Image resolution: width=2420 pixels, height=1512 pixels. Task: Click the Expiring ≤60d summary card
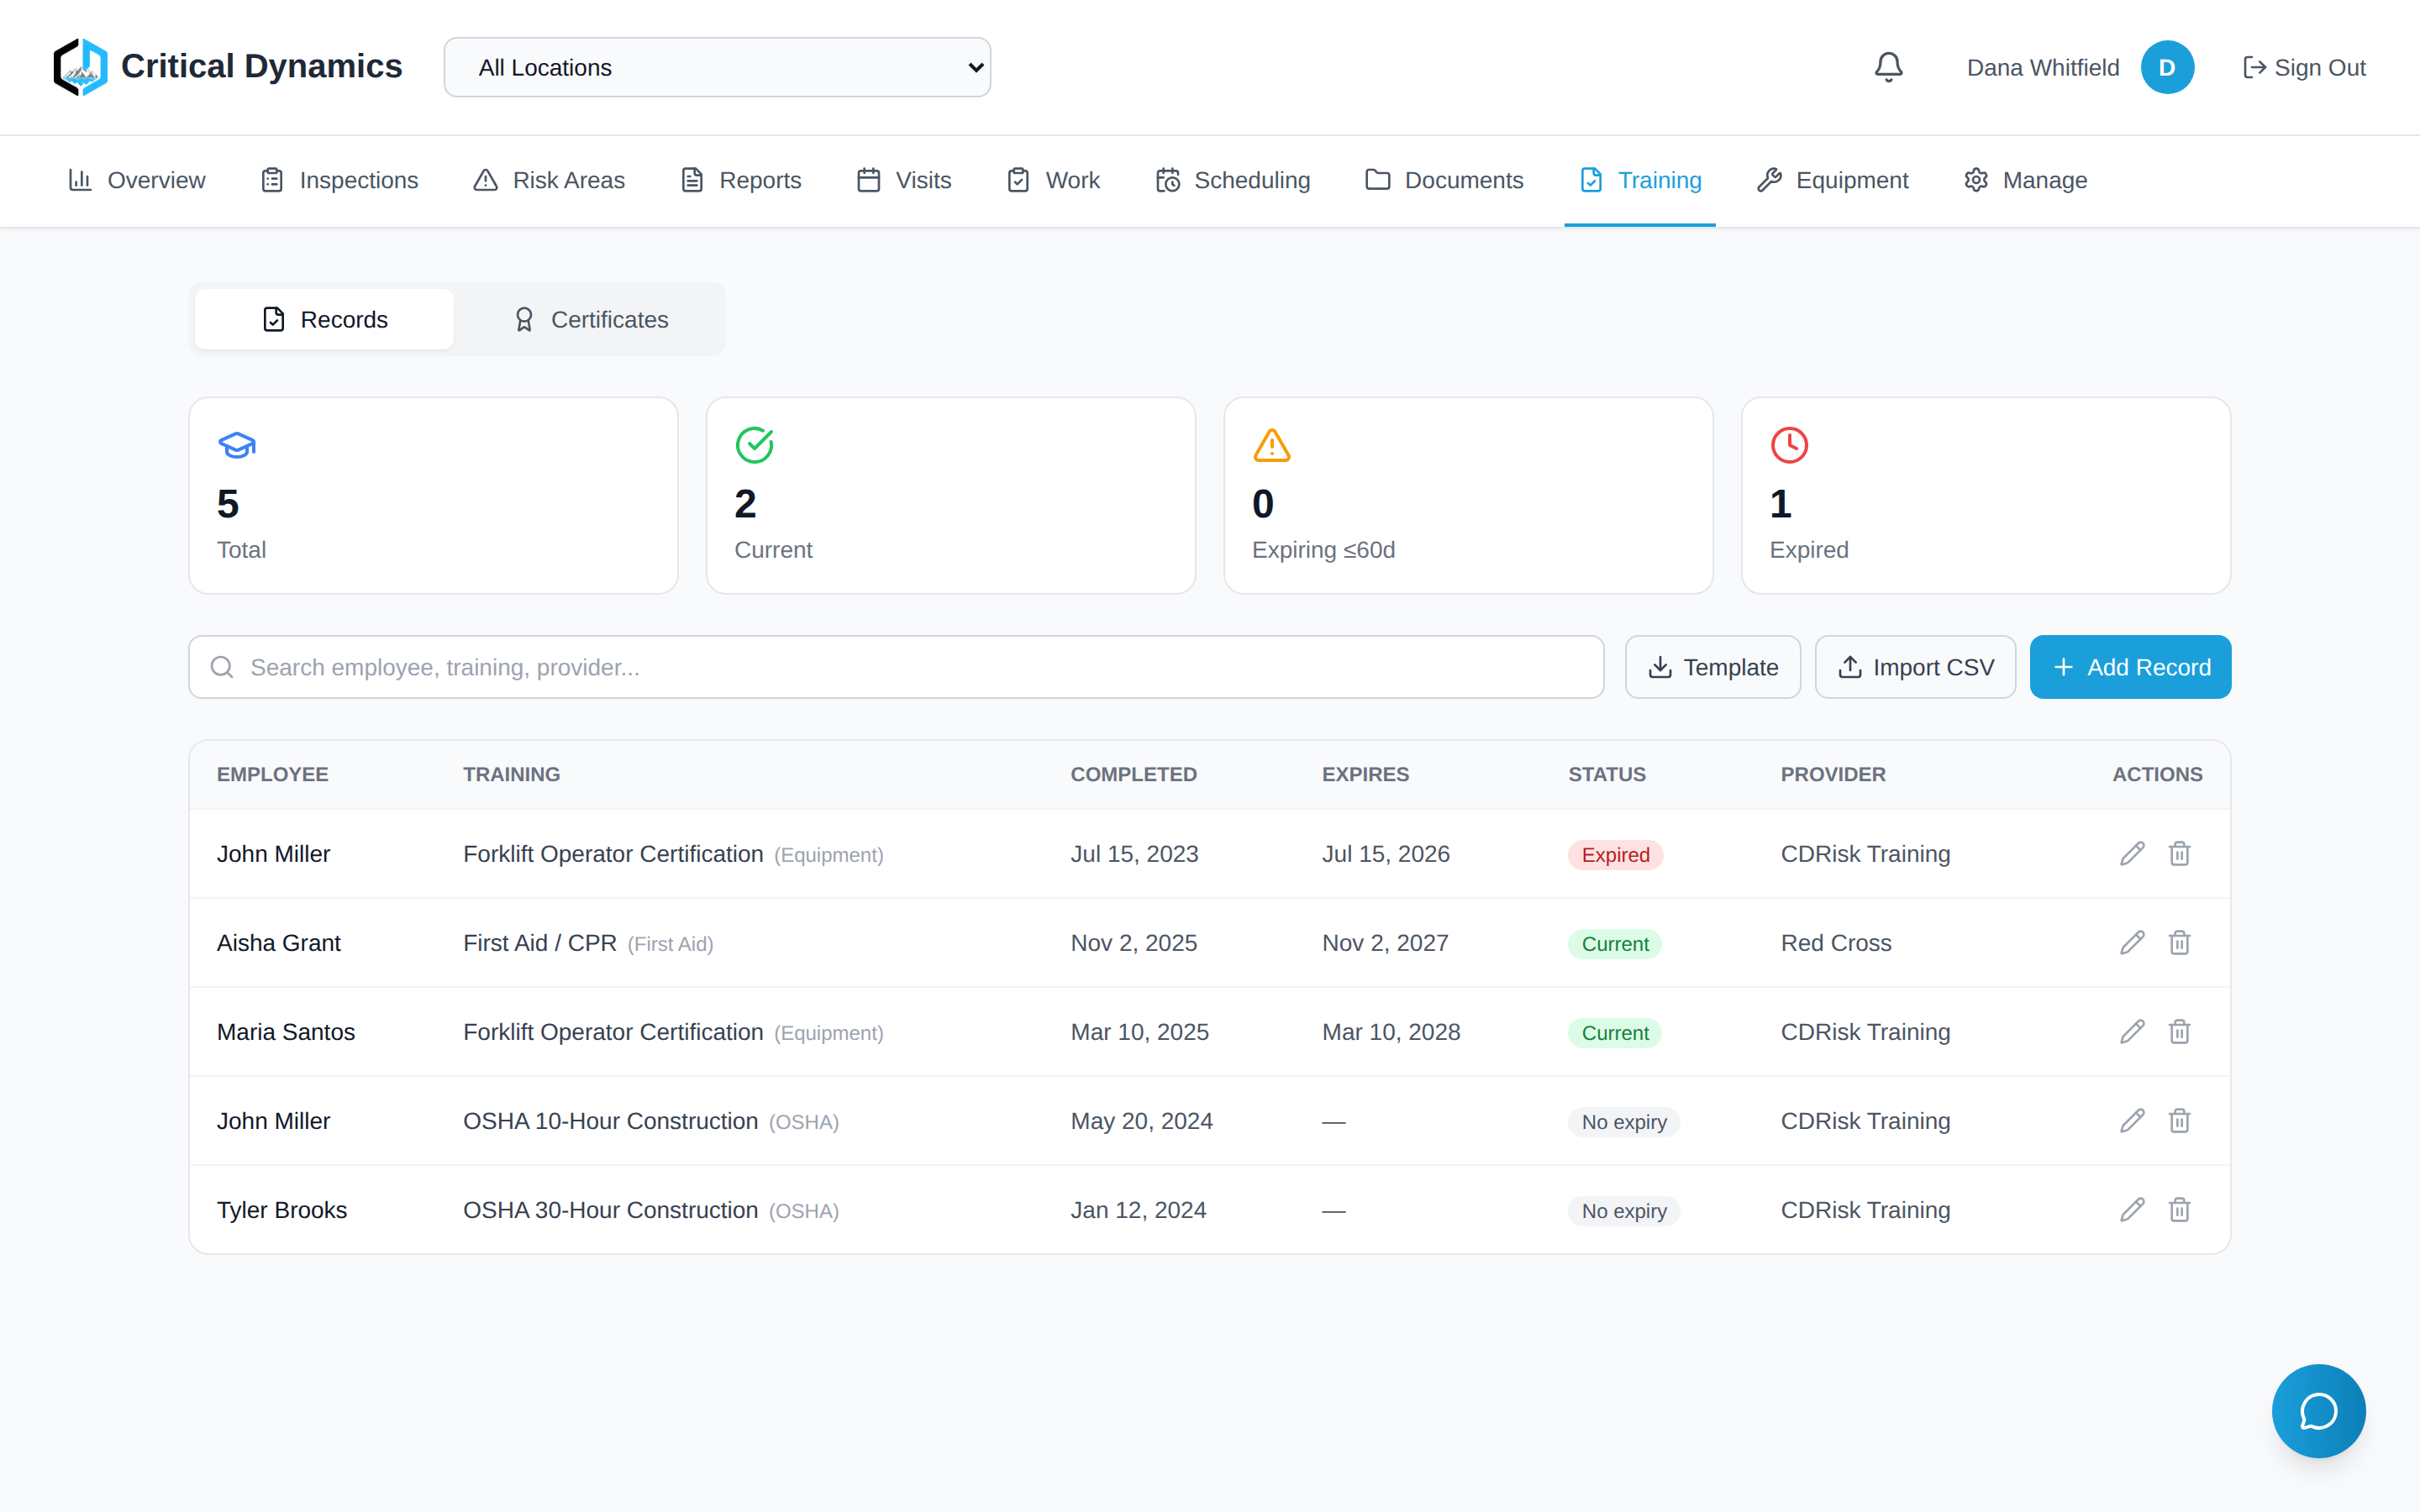tap(1468, 495)
